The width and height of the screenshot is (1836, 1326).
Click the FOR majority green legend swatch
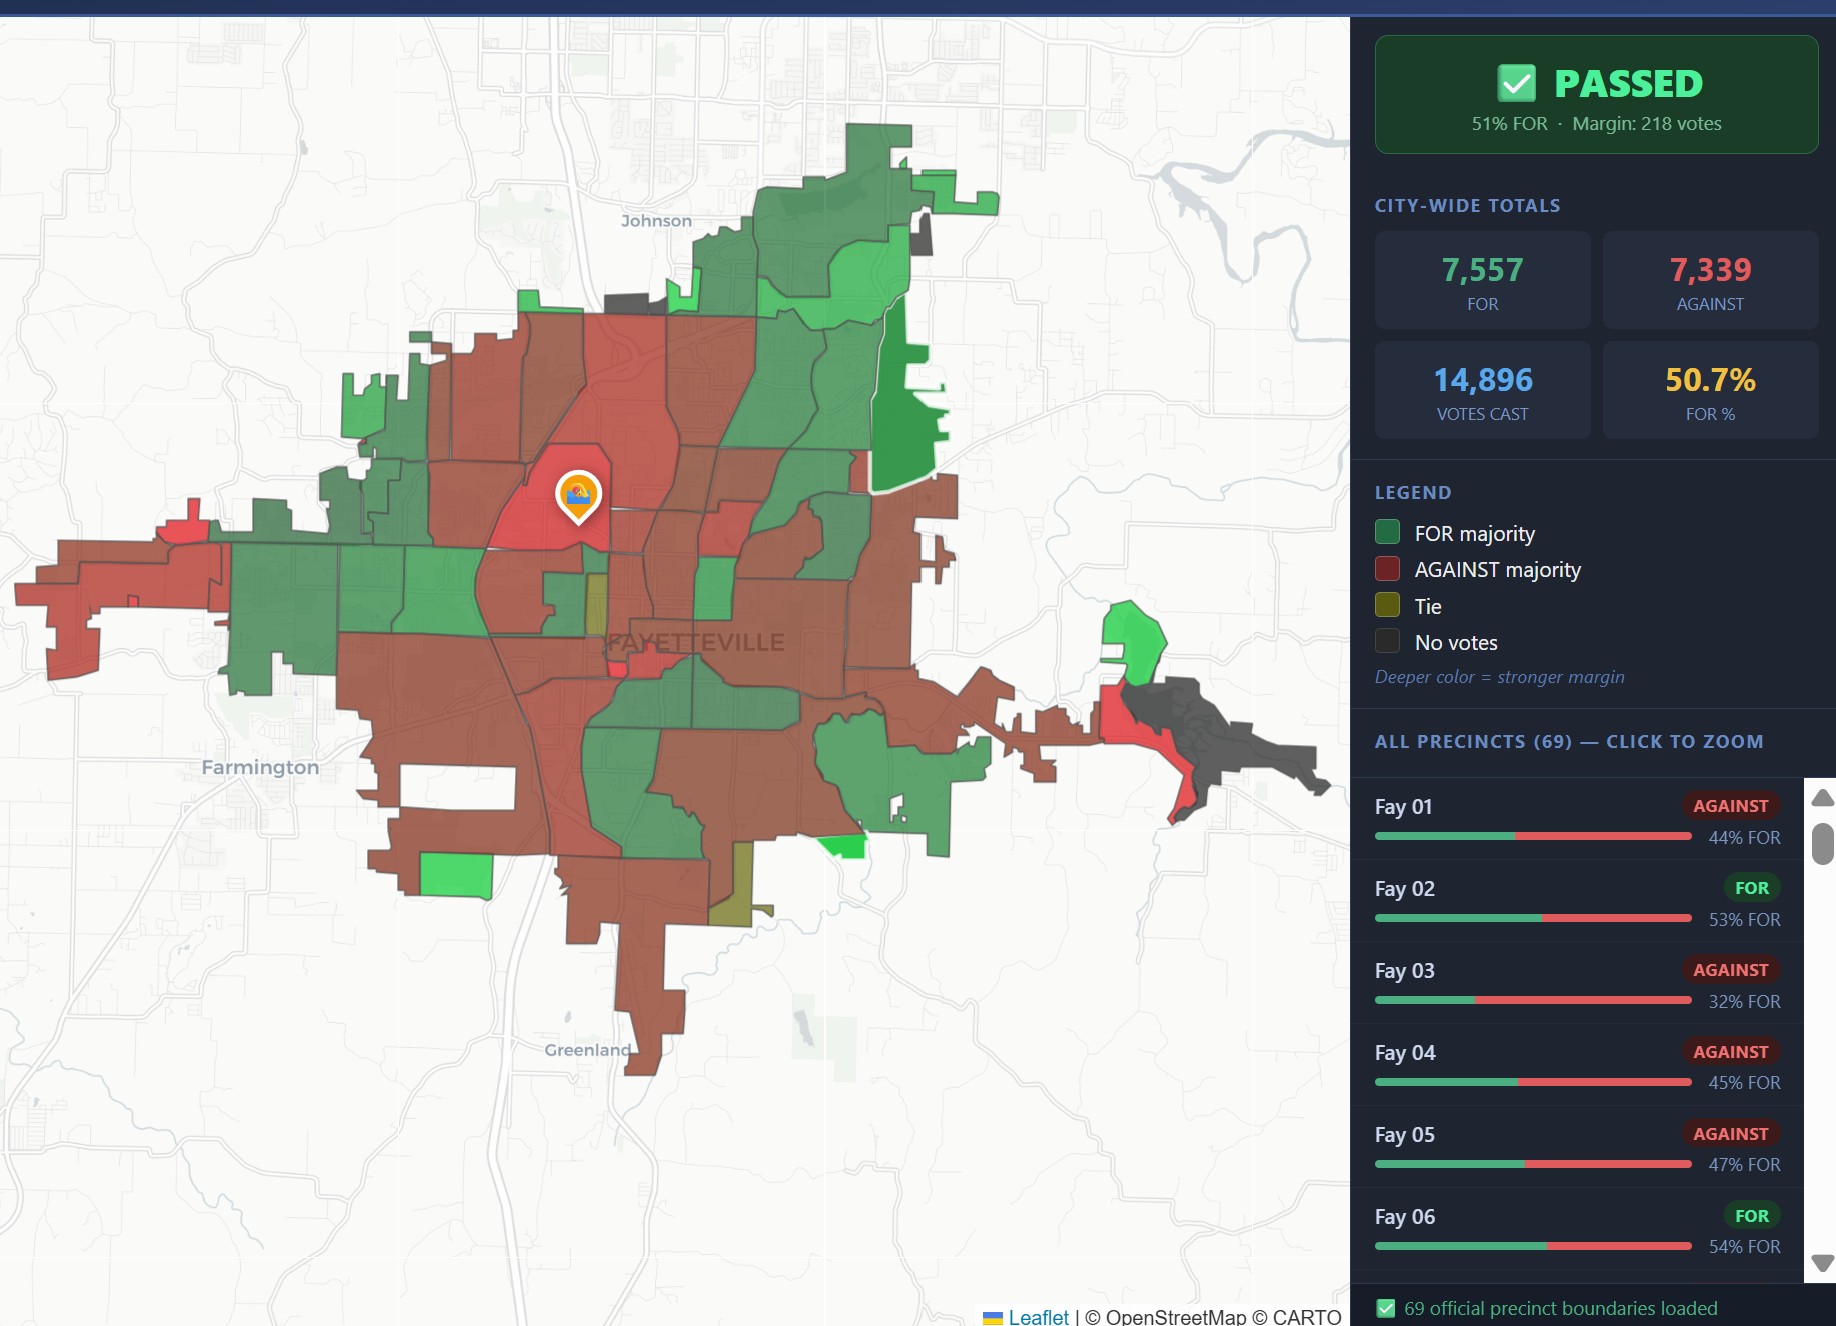[x=1387, y=533]
